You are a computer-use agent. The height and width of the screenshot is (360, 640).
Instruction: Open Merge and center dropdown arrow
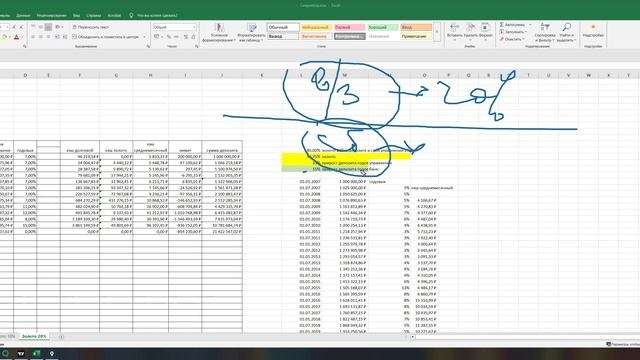click(x=144, y=37)
